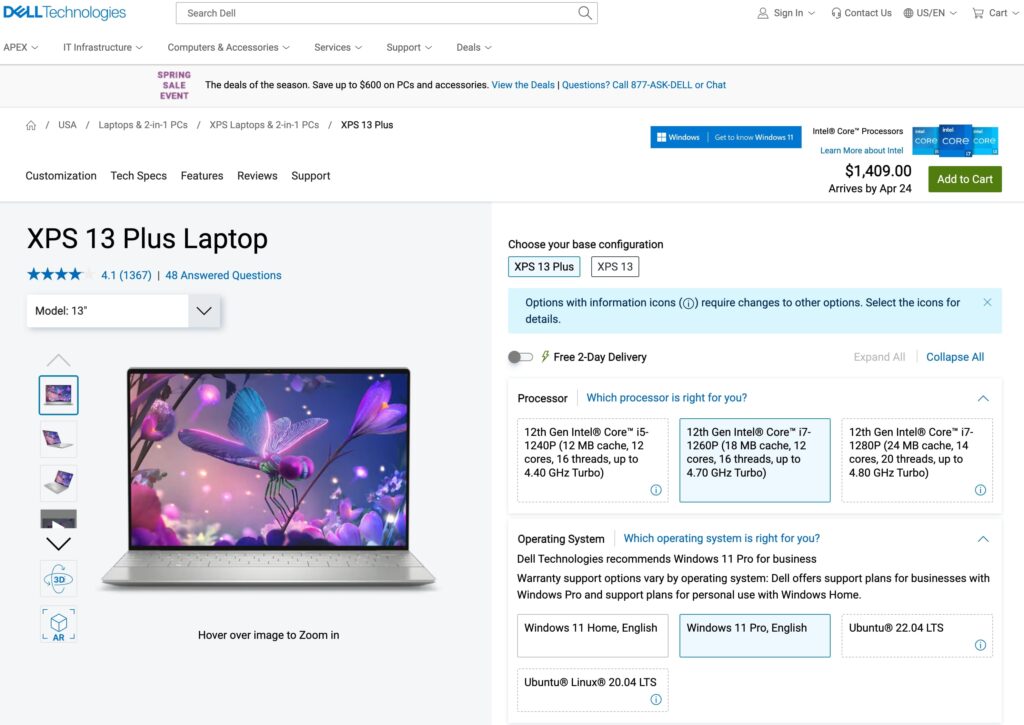Click the Contact Us headset icon
The image size is (1024, 725).
pos(836,13)
